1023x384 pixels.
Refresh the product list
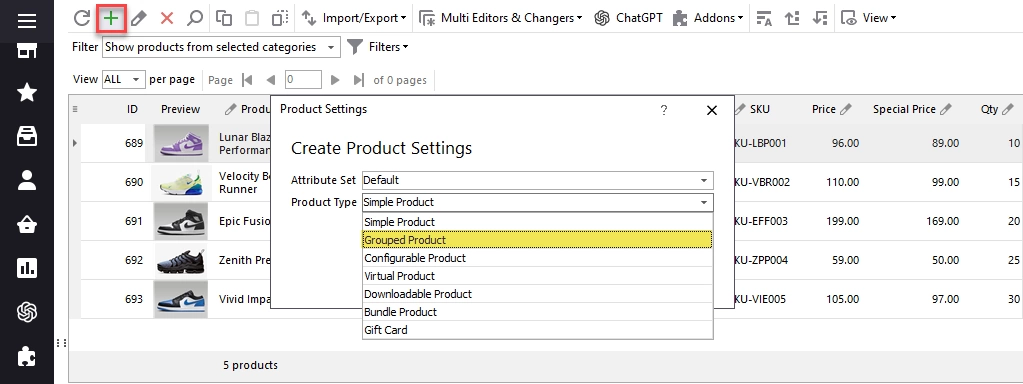[82, 18]
